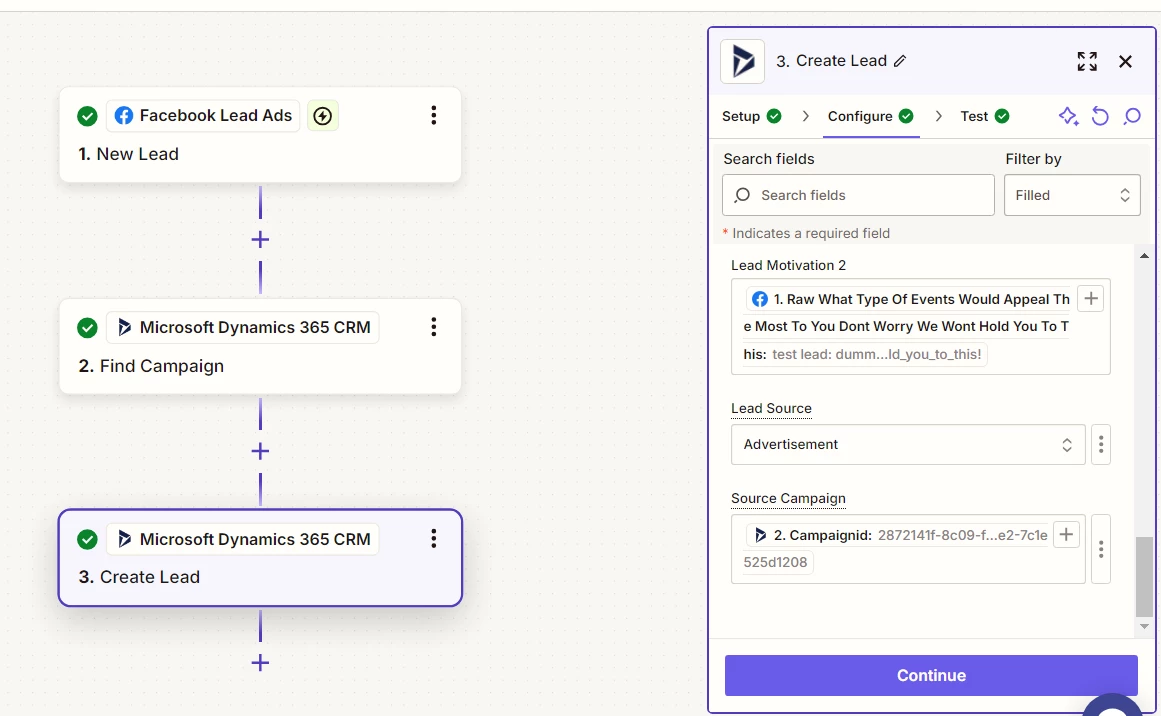Click the green check status on New Lead step
Screen dimensions: 1161x716
[x=87, y=116]
